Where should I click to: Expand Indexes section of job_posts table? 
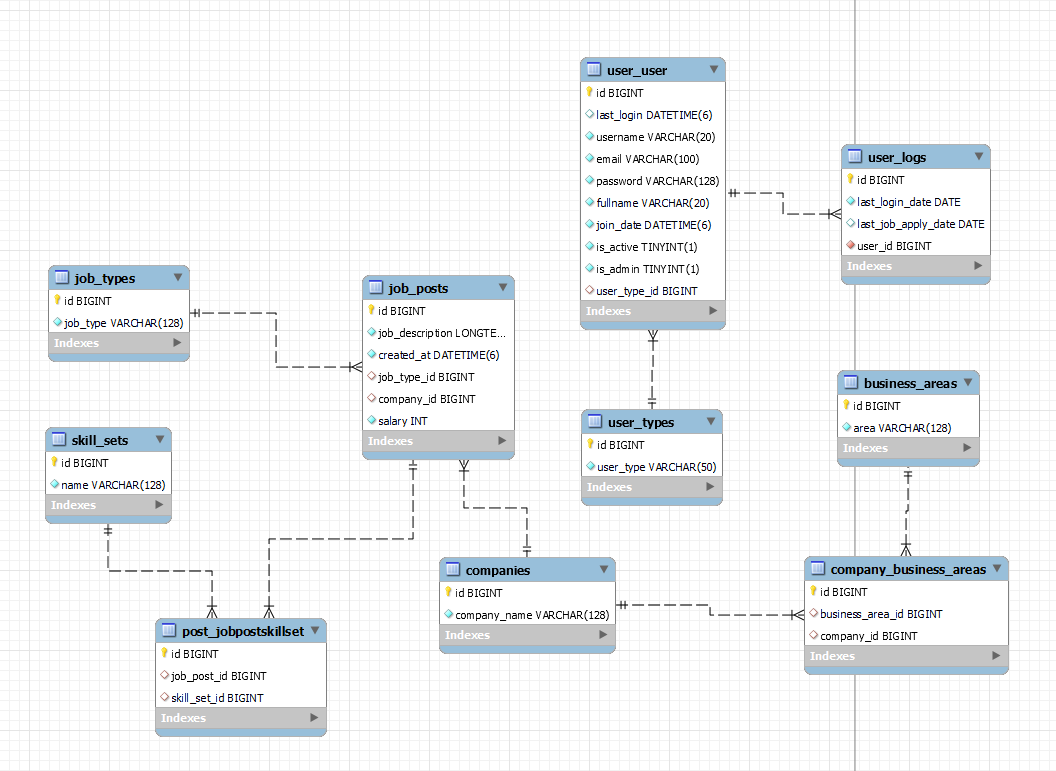point(502,440)
